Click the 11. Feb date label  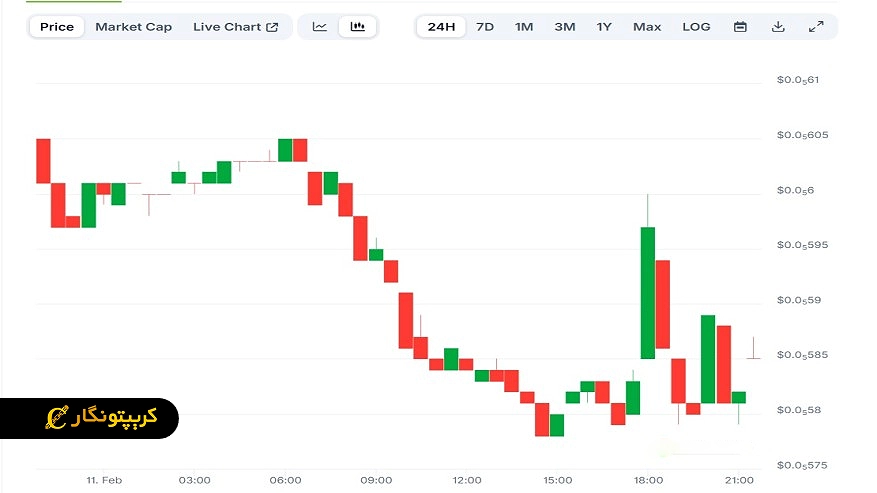tap(103, 481)
